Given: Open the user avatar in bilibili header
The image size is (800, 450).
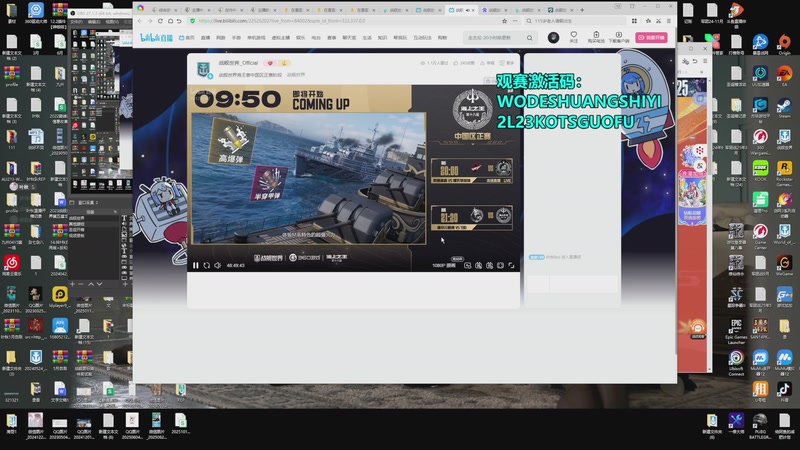Looking at the screenshot, I should (x=553, y=37).
